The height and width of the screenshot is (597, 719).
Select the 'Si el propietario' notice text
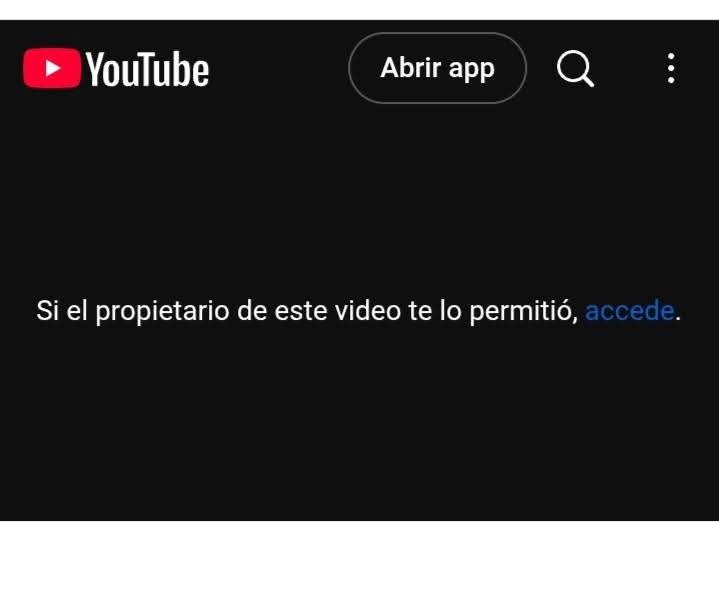coord(359,311)
